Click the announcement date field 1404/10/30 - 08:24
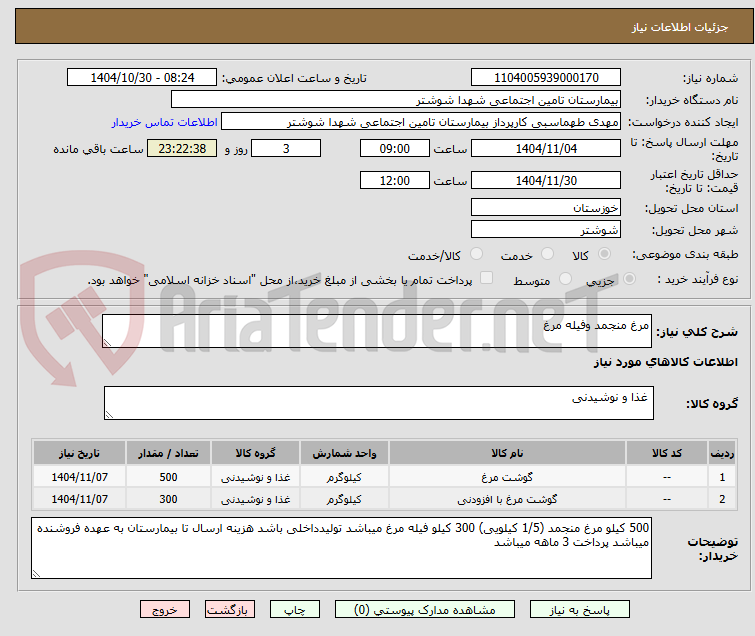755x636 pixels. [x=142, y=78]
